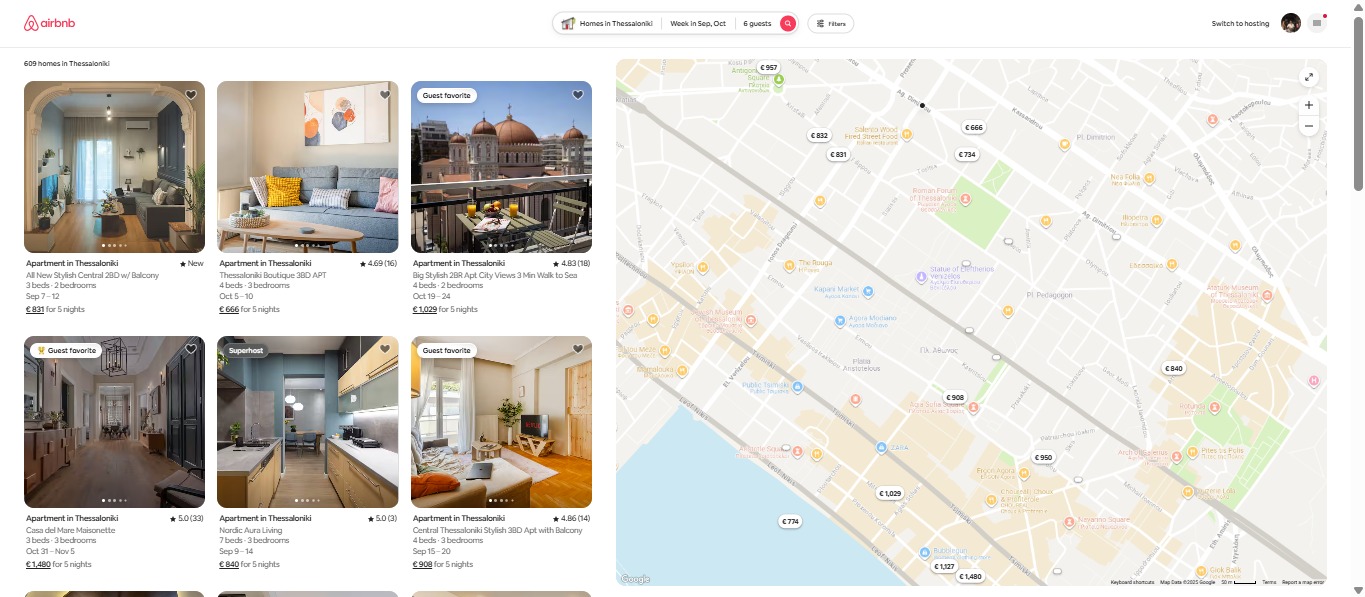Open the Filters panel

pos(831,23)
